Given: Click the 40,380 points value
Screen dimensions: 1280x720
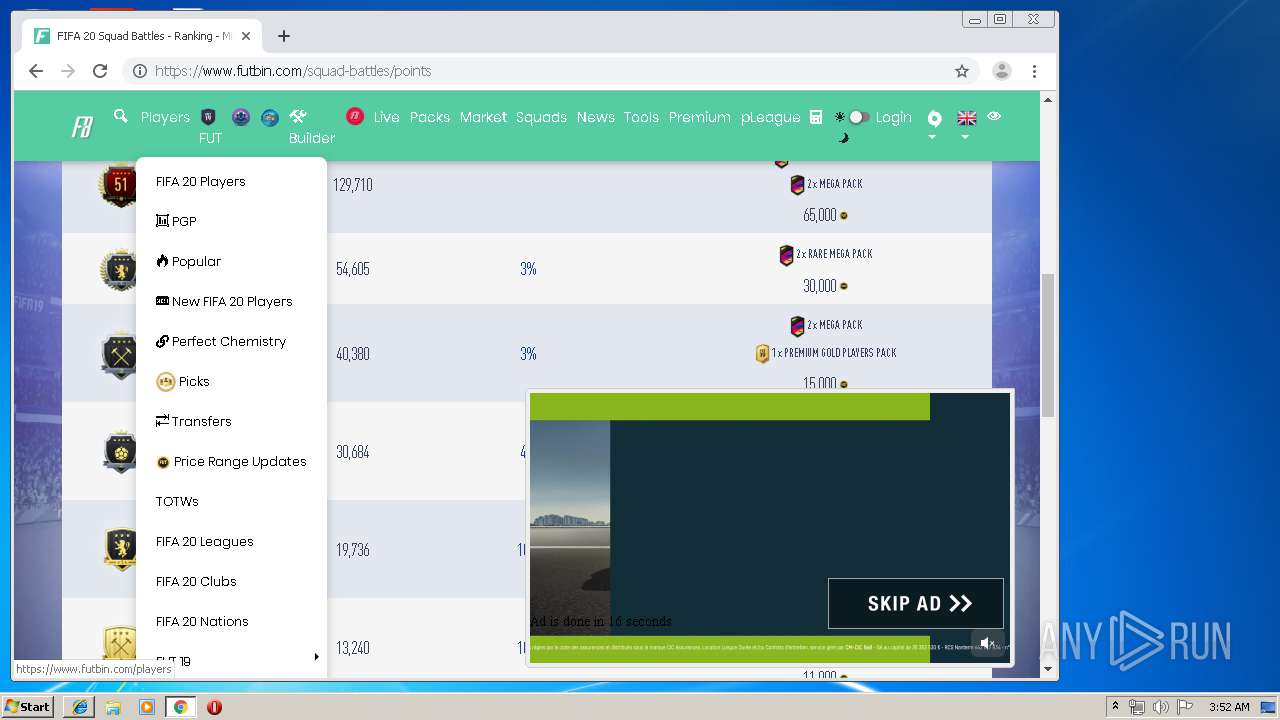Looking at the screenshot, I should [353, 353].
